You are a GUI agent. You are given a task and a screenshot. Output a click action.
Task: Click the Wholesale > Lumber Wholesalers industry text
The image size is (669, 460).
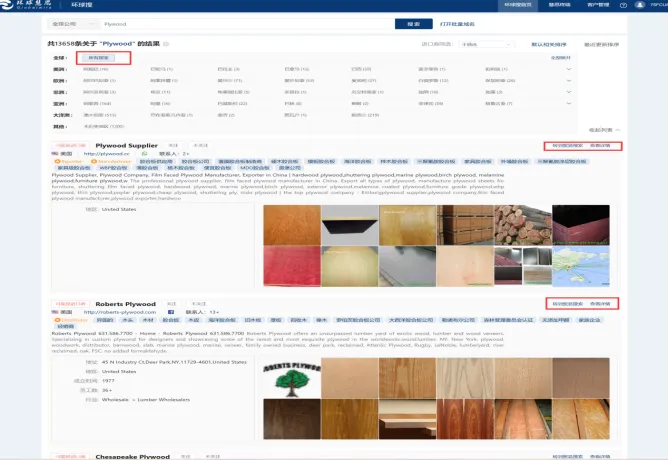coord(145,400)
